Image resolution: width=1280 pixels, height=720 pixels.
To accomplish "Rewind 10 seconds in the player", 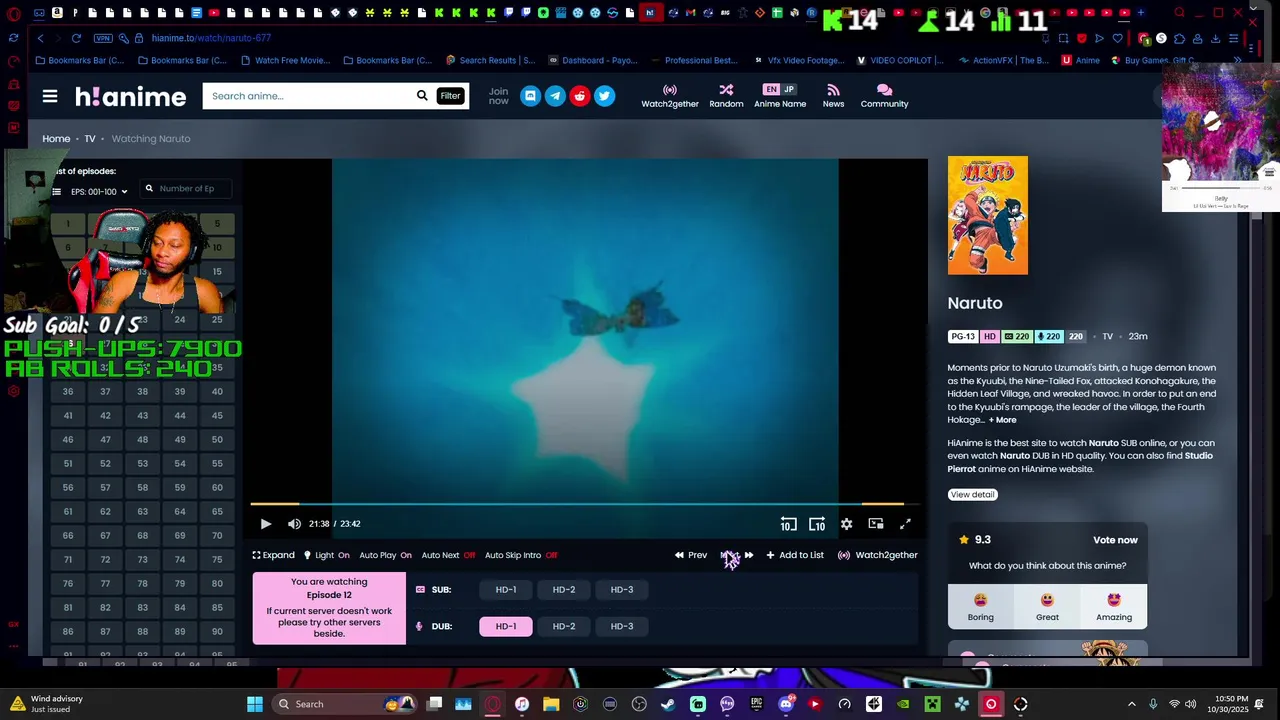I will (x=789, y=524).
